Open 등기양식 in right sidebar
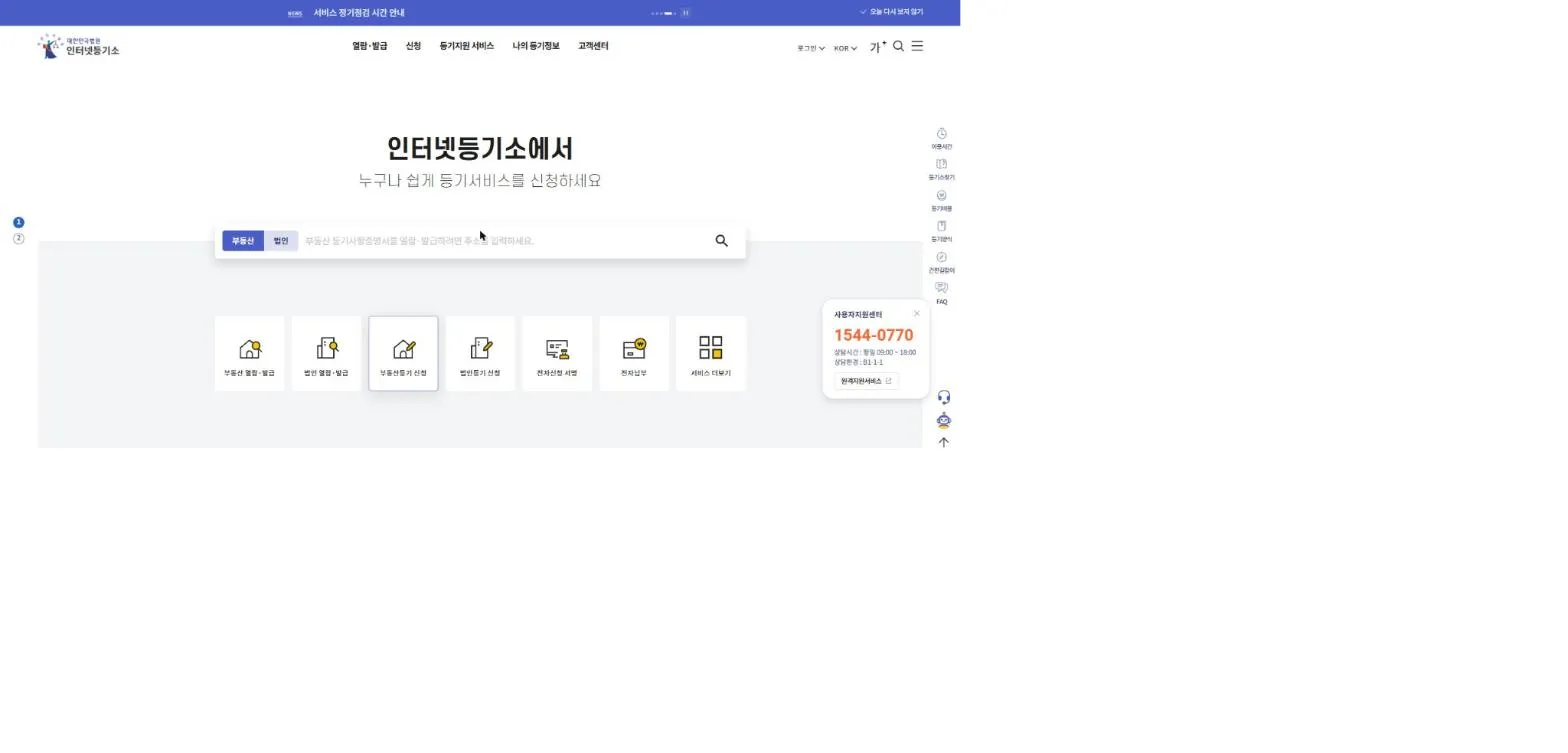The width and height of the screenshot is (1568, 753). pyautogui.click(x=941, y=232)
